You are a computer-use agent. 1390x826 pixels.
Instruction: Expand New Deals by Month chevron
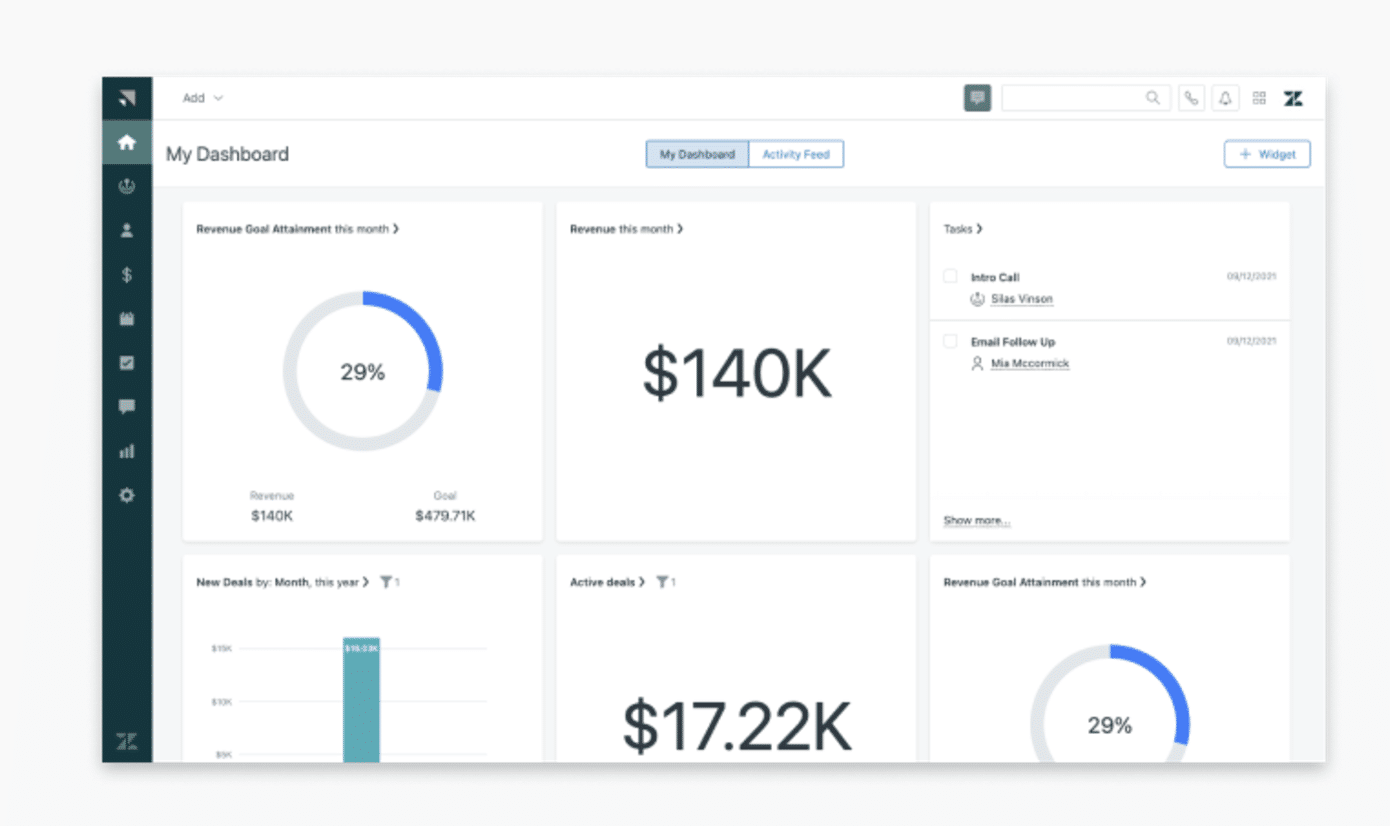[x=366, y=582]
